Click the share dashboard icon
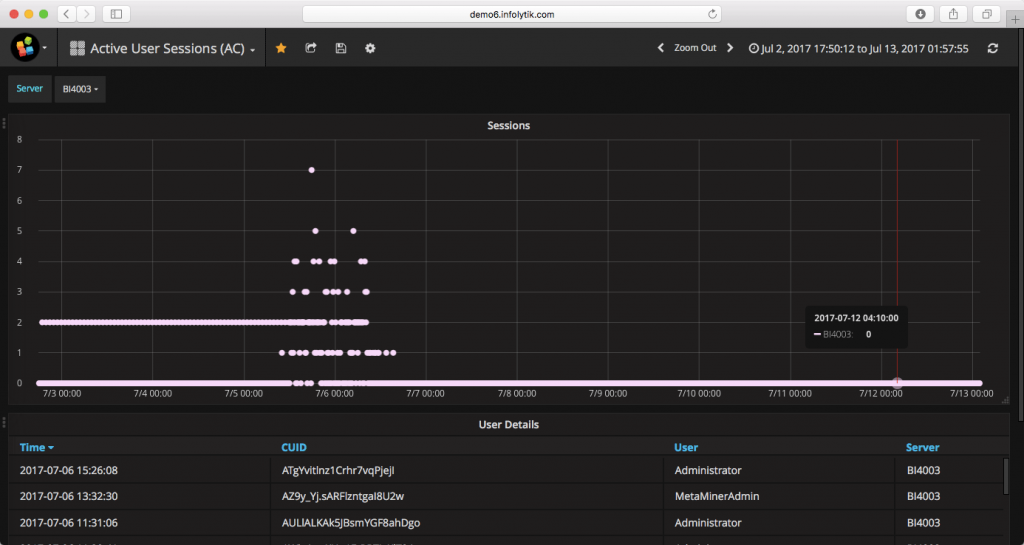The image size is (1024, 545). (x=311, y=48)
